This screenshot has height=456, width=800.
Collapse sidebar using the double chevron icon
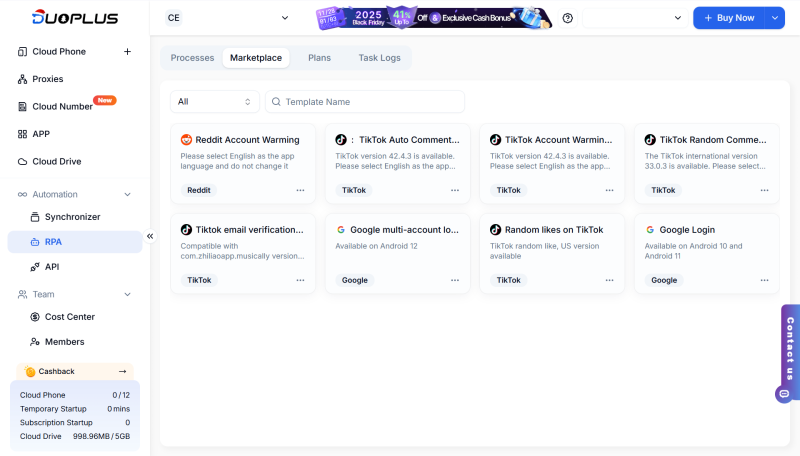pyautogui.click(x=150, y=236)
